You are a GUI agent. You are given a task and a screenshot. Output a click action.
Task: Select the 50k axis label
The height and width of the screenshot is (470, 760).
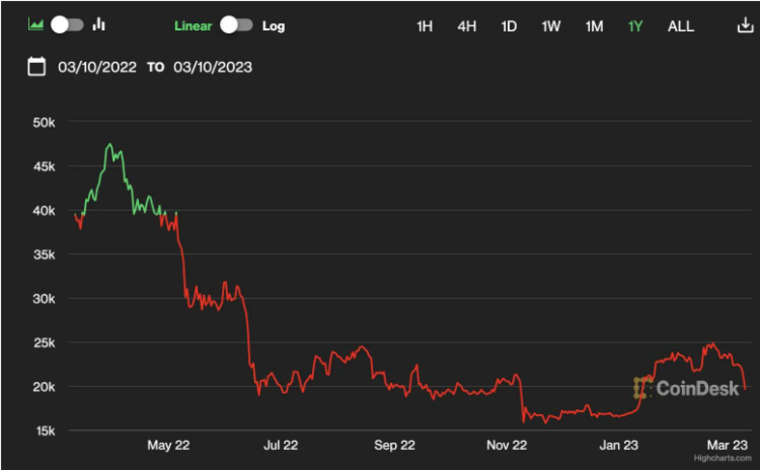tap(44, 123)
